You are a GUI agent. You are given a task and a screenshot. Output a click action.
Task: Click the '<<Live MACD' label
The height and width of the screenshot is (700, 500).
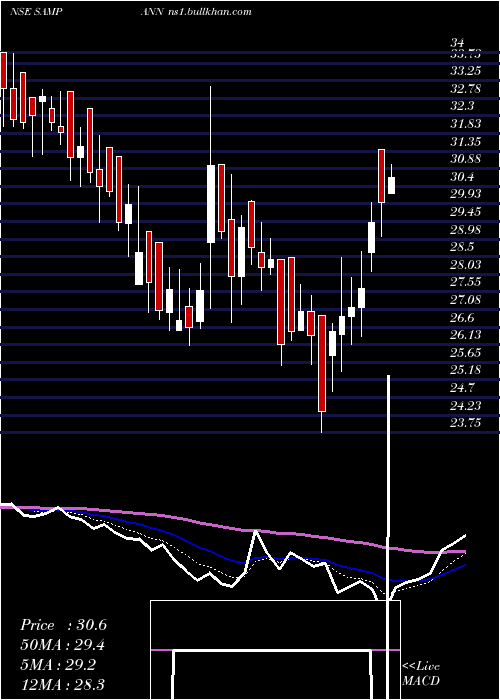pyautogui.click(x=421, y=673)
